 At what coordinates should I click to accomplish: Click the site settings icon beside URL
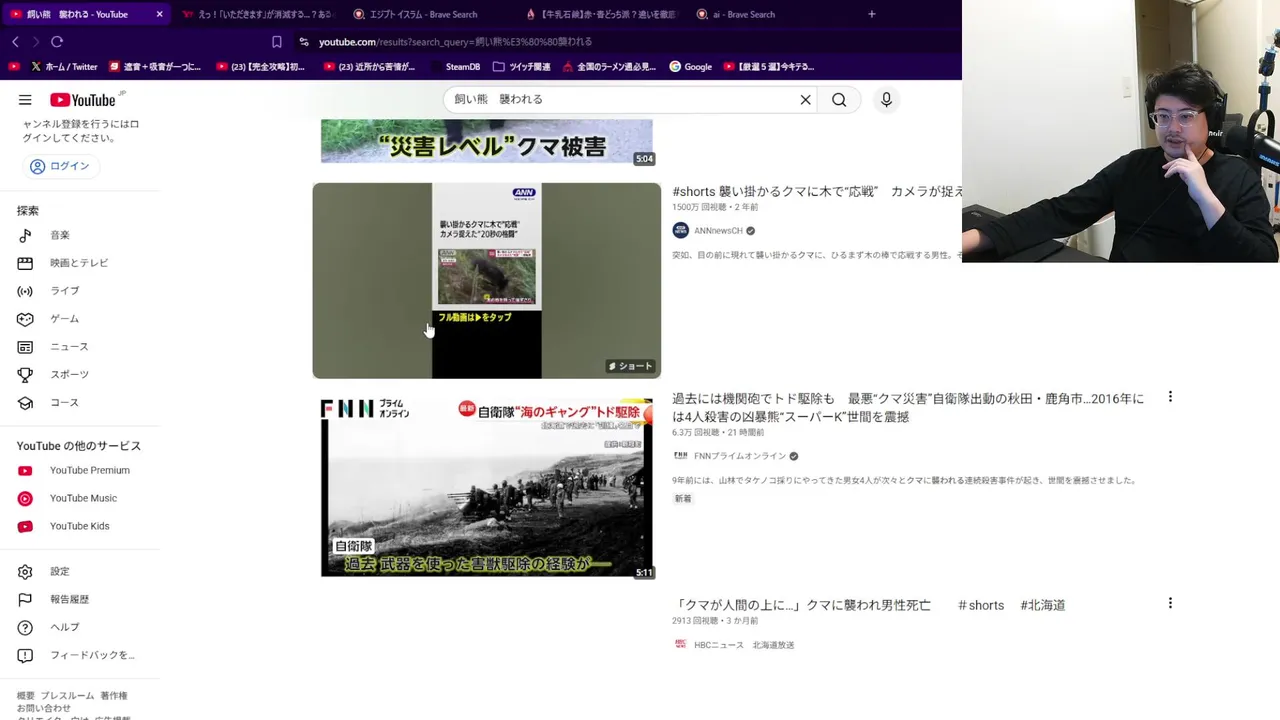[x=304, y=42]
